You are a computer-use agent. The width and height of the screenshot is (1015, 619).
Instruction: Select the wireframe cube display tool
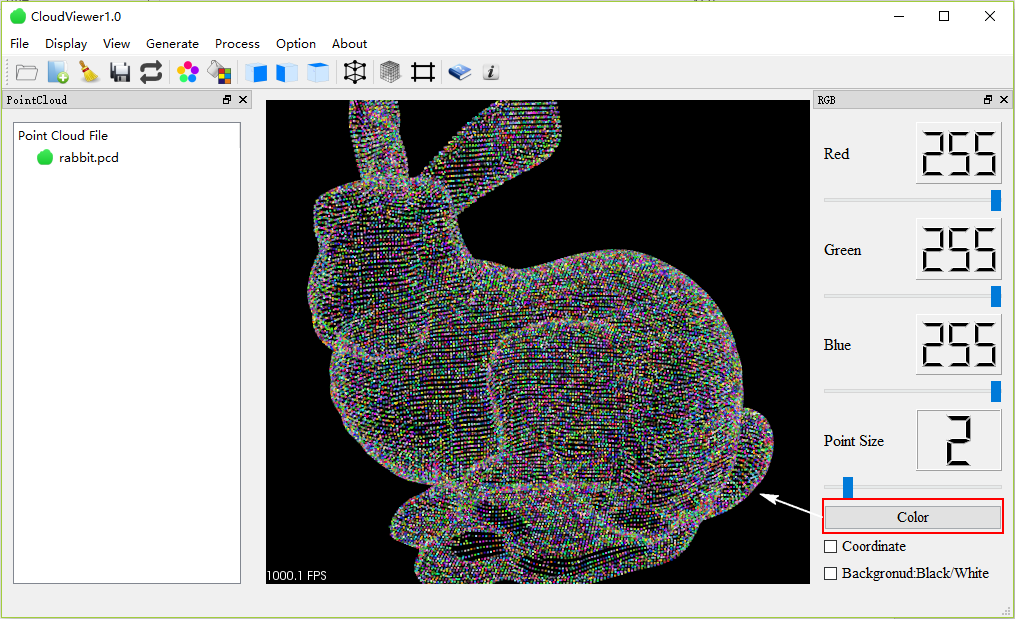click(355, 71)
